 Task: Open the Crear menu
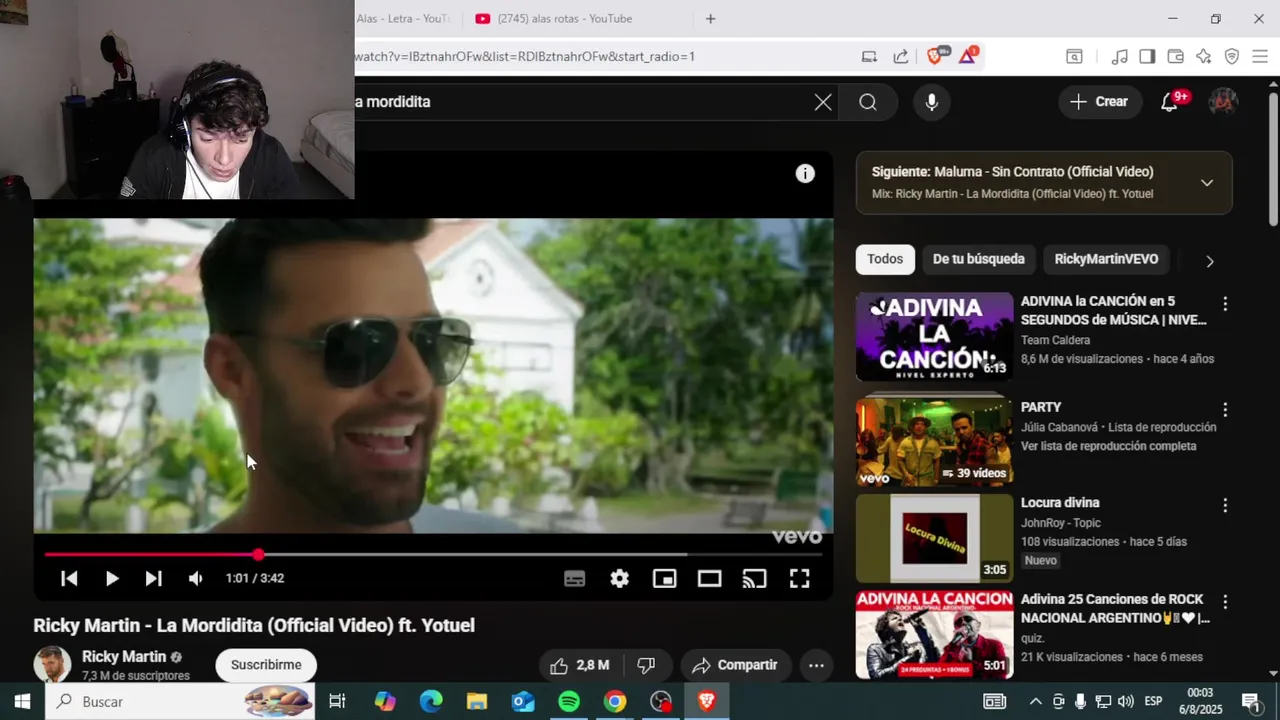(1100, 102)
